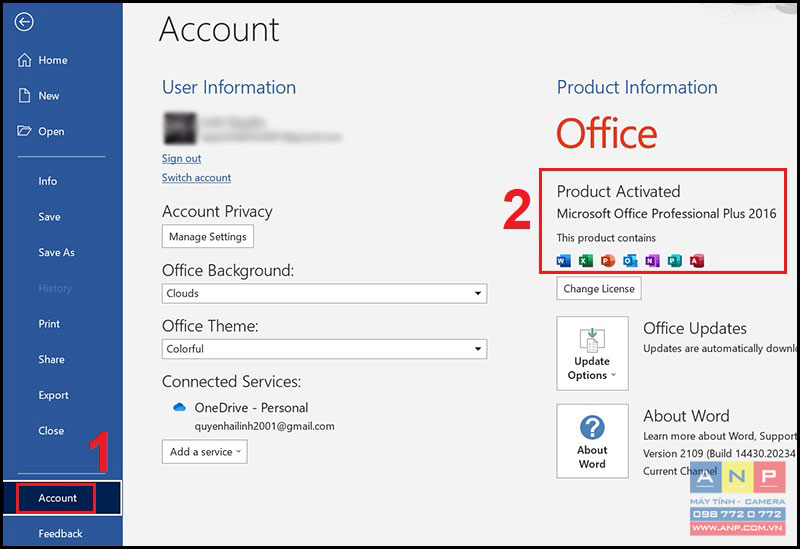Click the Home house icon
The width and height of the screenshot is (800, 549).
coord(24,60)
